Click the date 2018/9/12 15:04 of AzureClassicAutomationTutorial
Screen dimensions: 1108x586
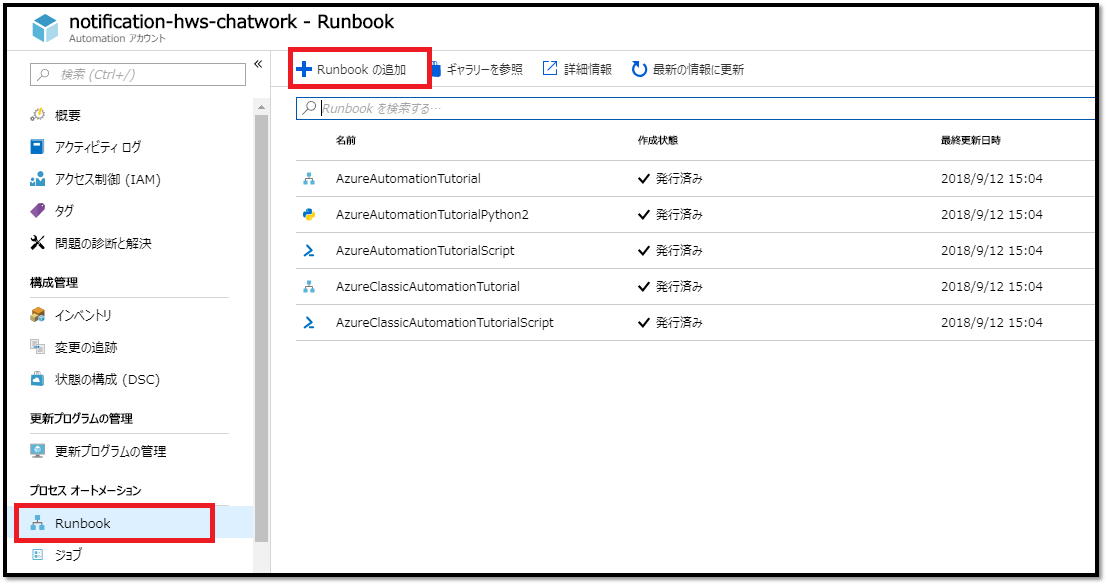992,286
